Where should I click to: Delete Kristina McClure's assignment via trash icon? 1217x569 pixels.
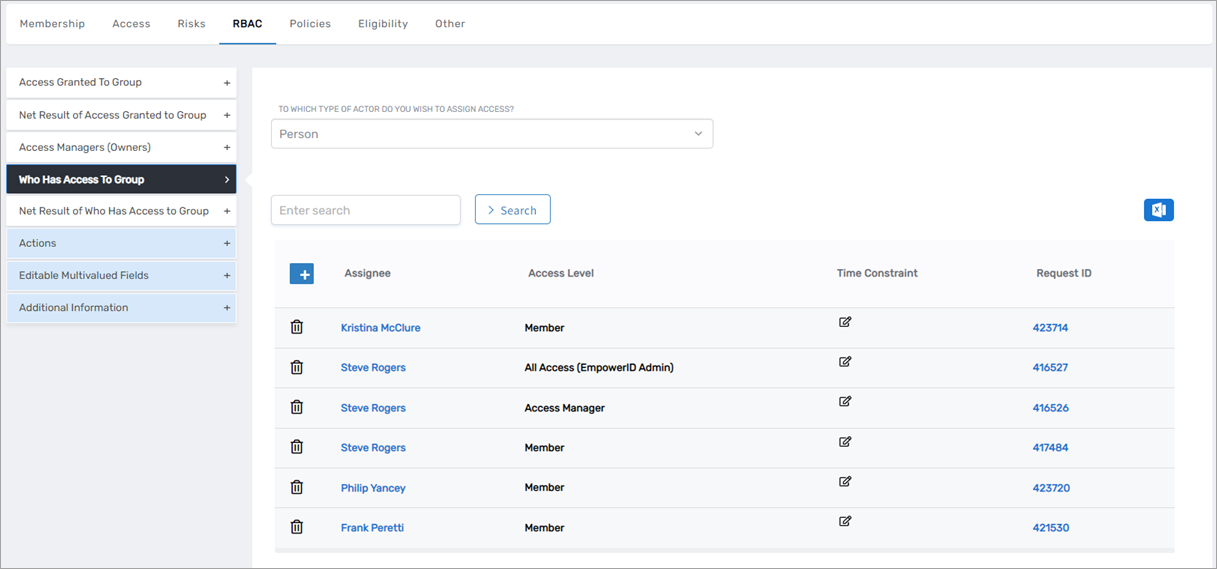[x=297, y=328]
